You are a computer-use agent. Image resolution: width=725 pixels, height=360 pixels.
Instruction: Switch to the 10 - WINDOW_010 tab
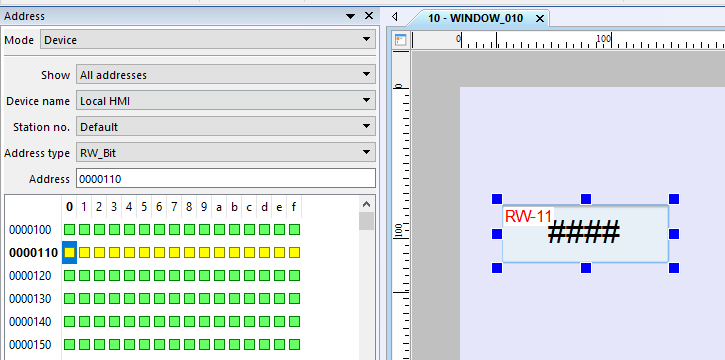click(475, 18)
